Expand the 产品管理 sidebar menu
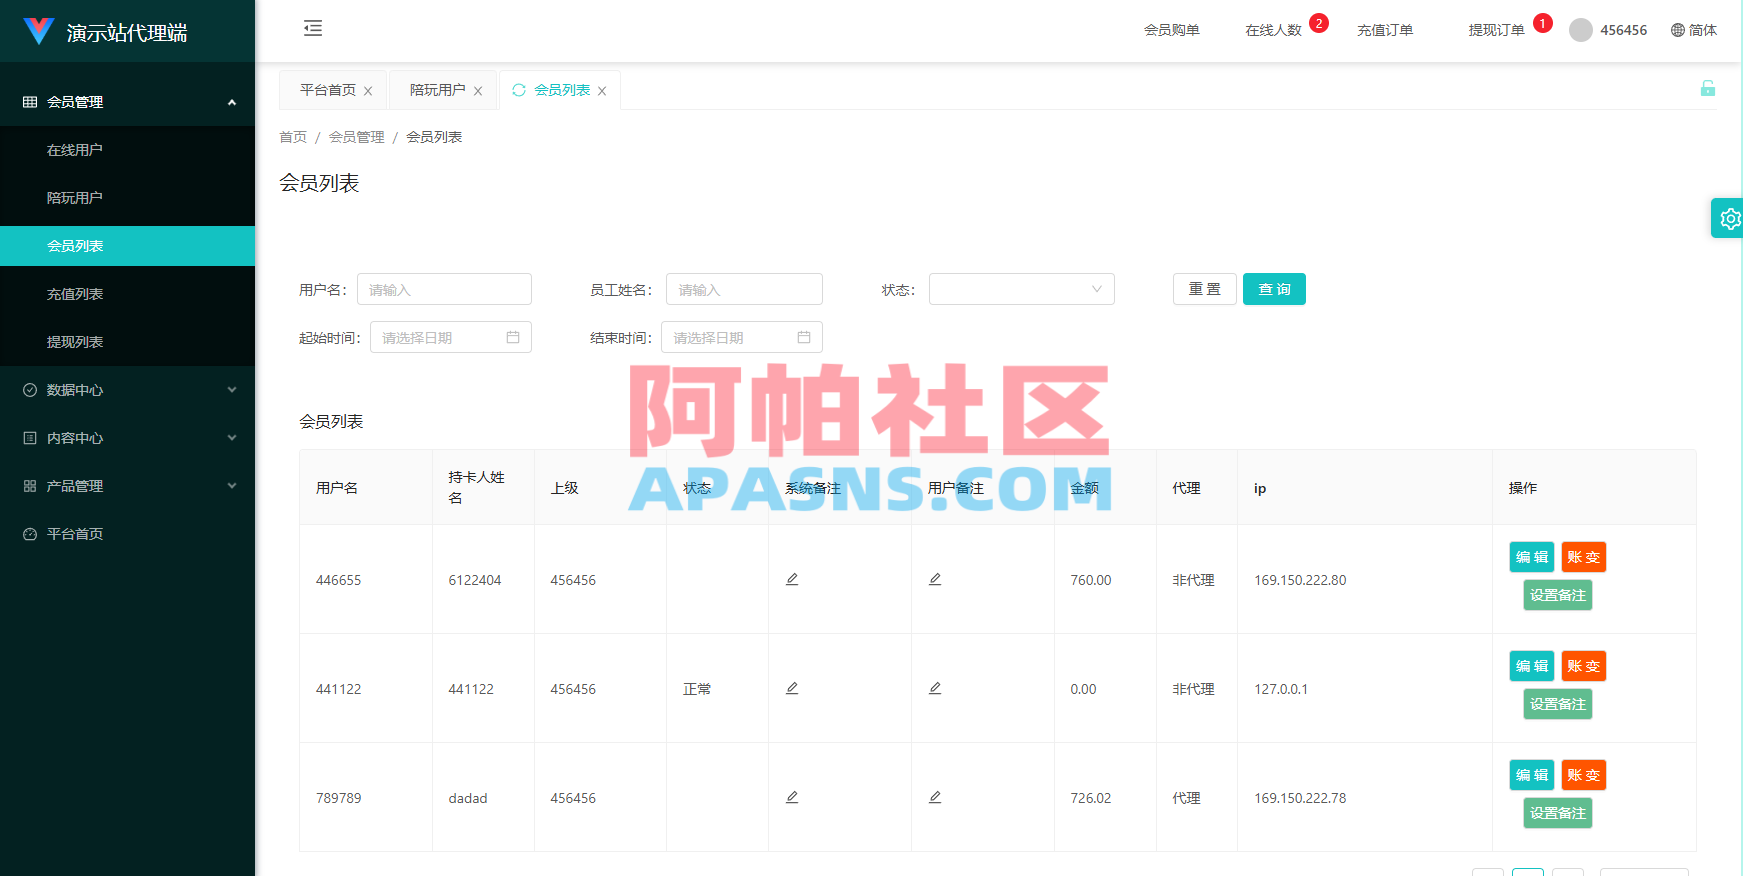The height and width of the screenshot is (876, 1743). [127, 486]
